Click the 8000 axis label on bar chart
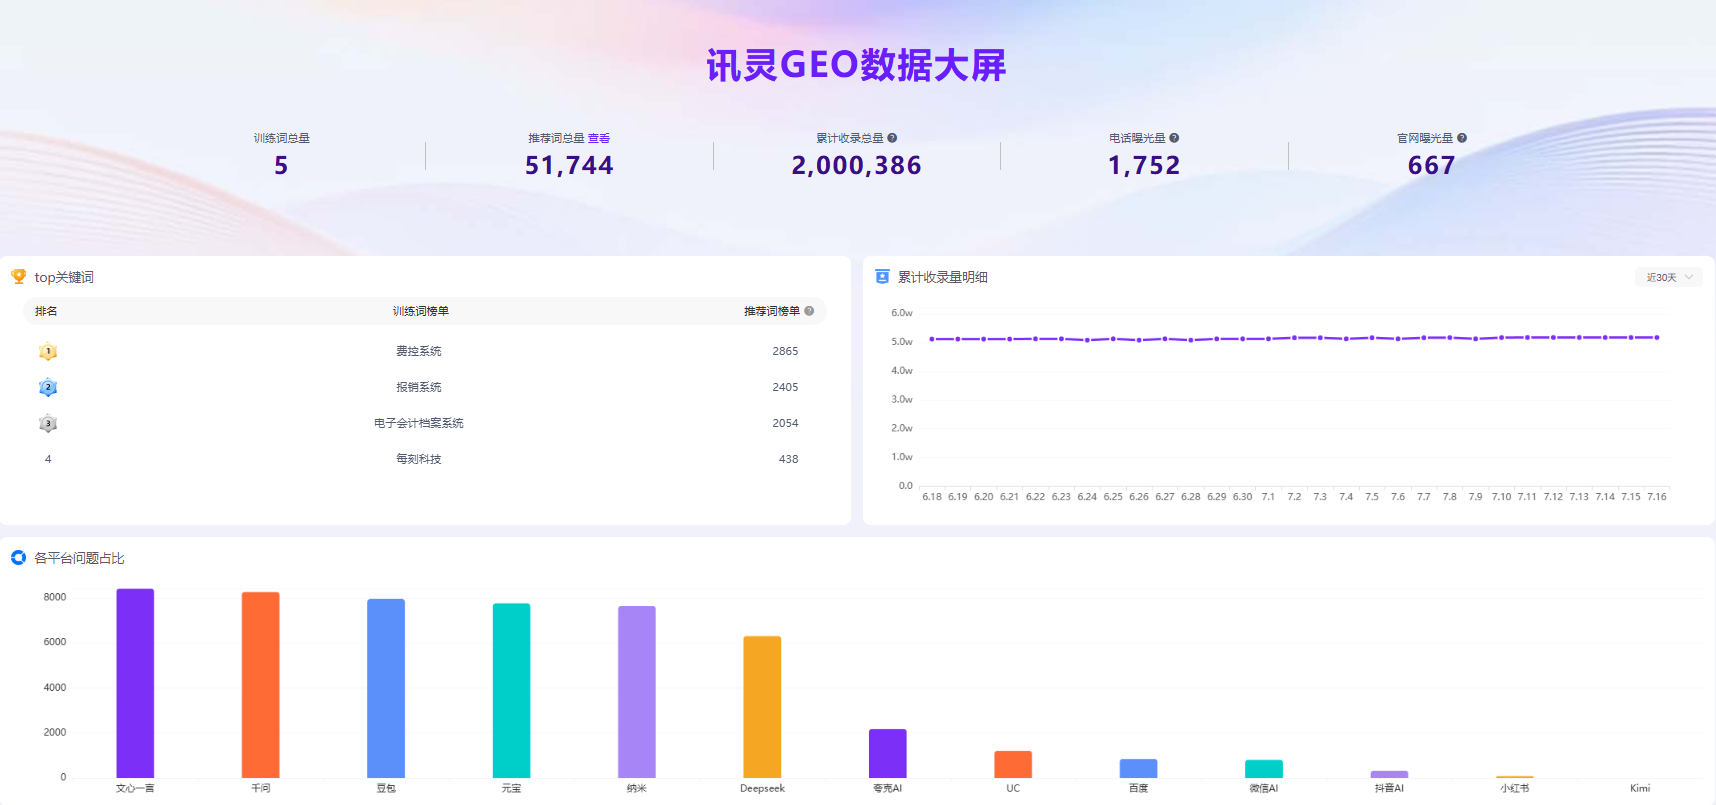The width and height of the screenshot is (1716, 805). [x=55, y=597]
